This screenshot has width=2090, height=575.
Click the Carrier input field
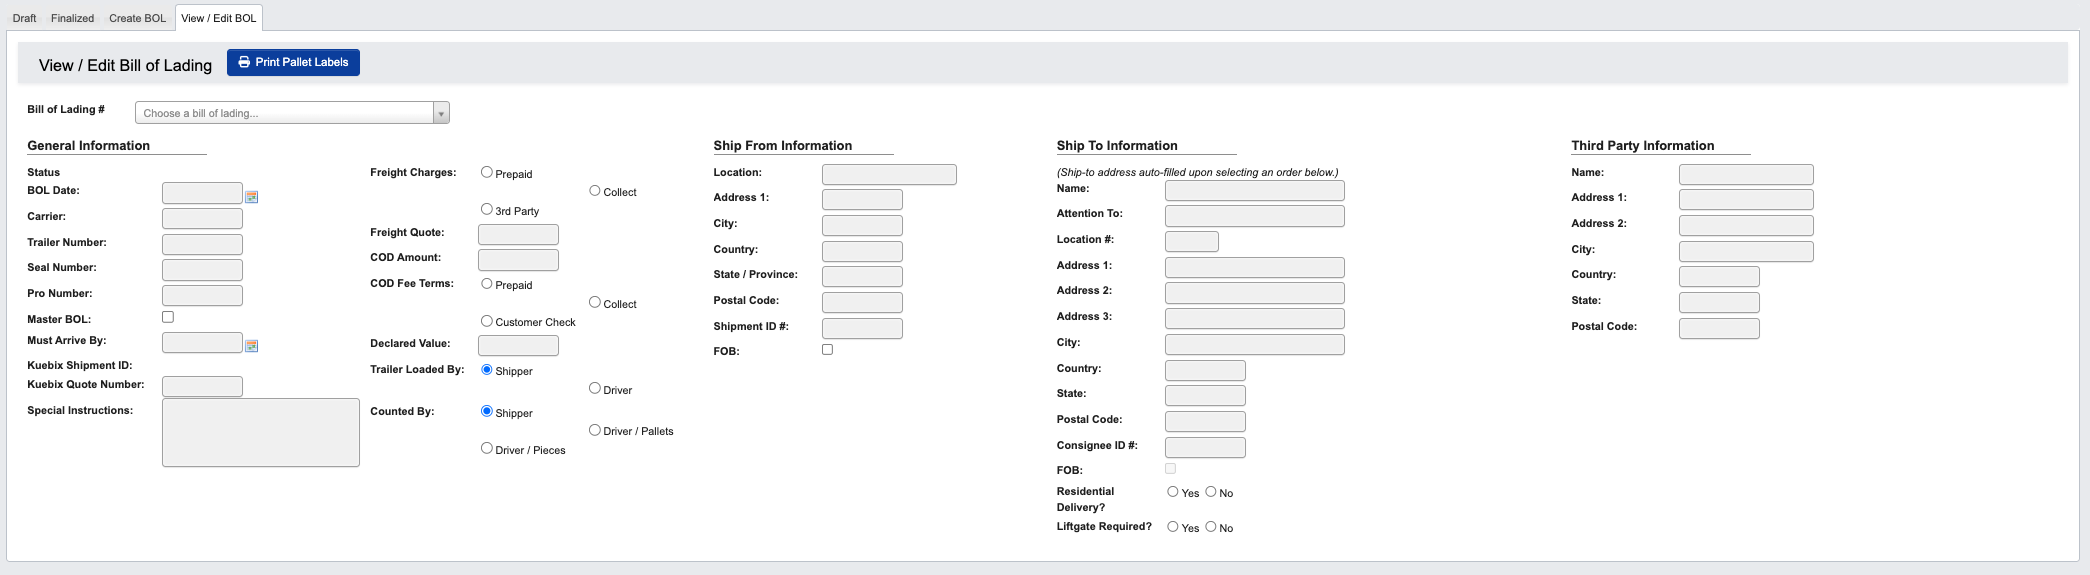[202, 218]
